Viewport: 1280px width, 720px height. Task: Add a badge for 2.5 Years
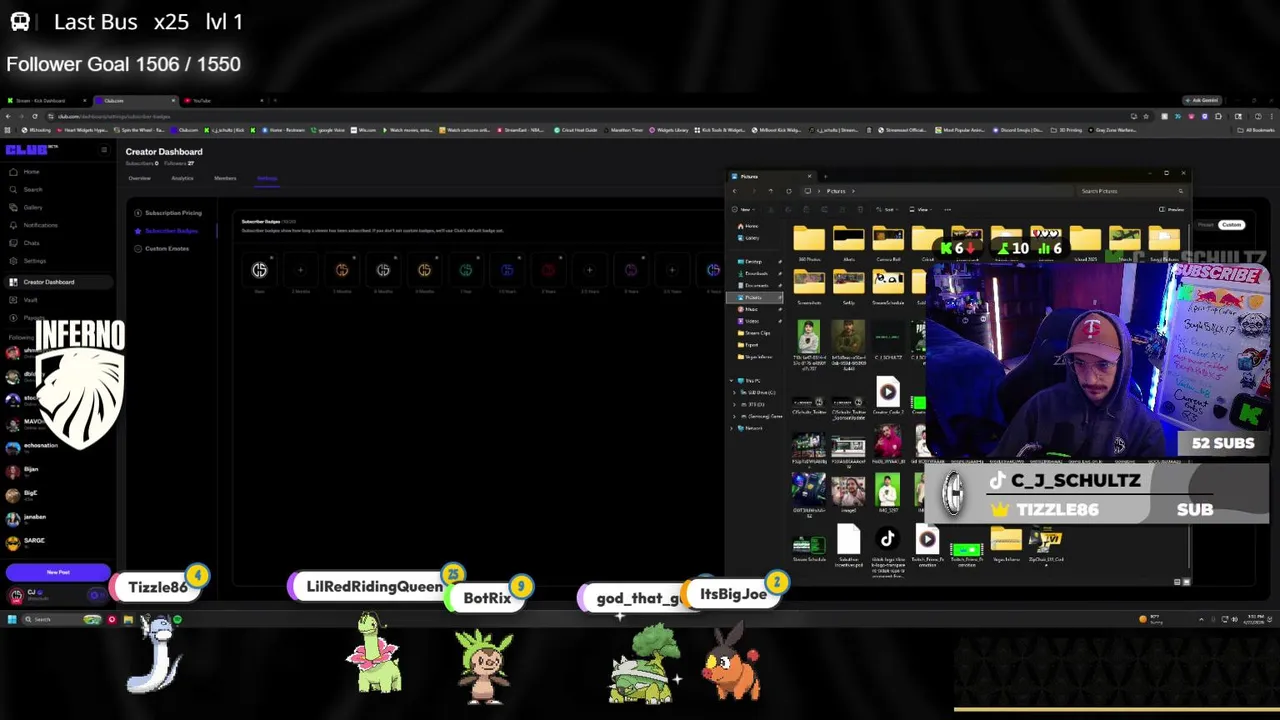pos(589,270)
